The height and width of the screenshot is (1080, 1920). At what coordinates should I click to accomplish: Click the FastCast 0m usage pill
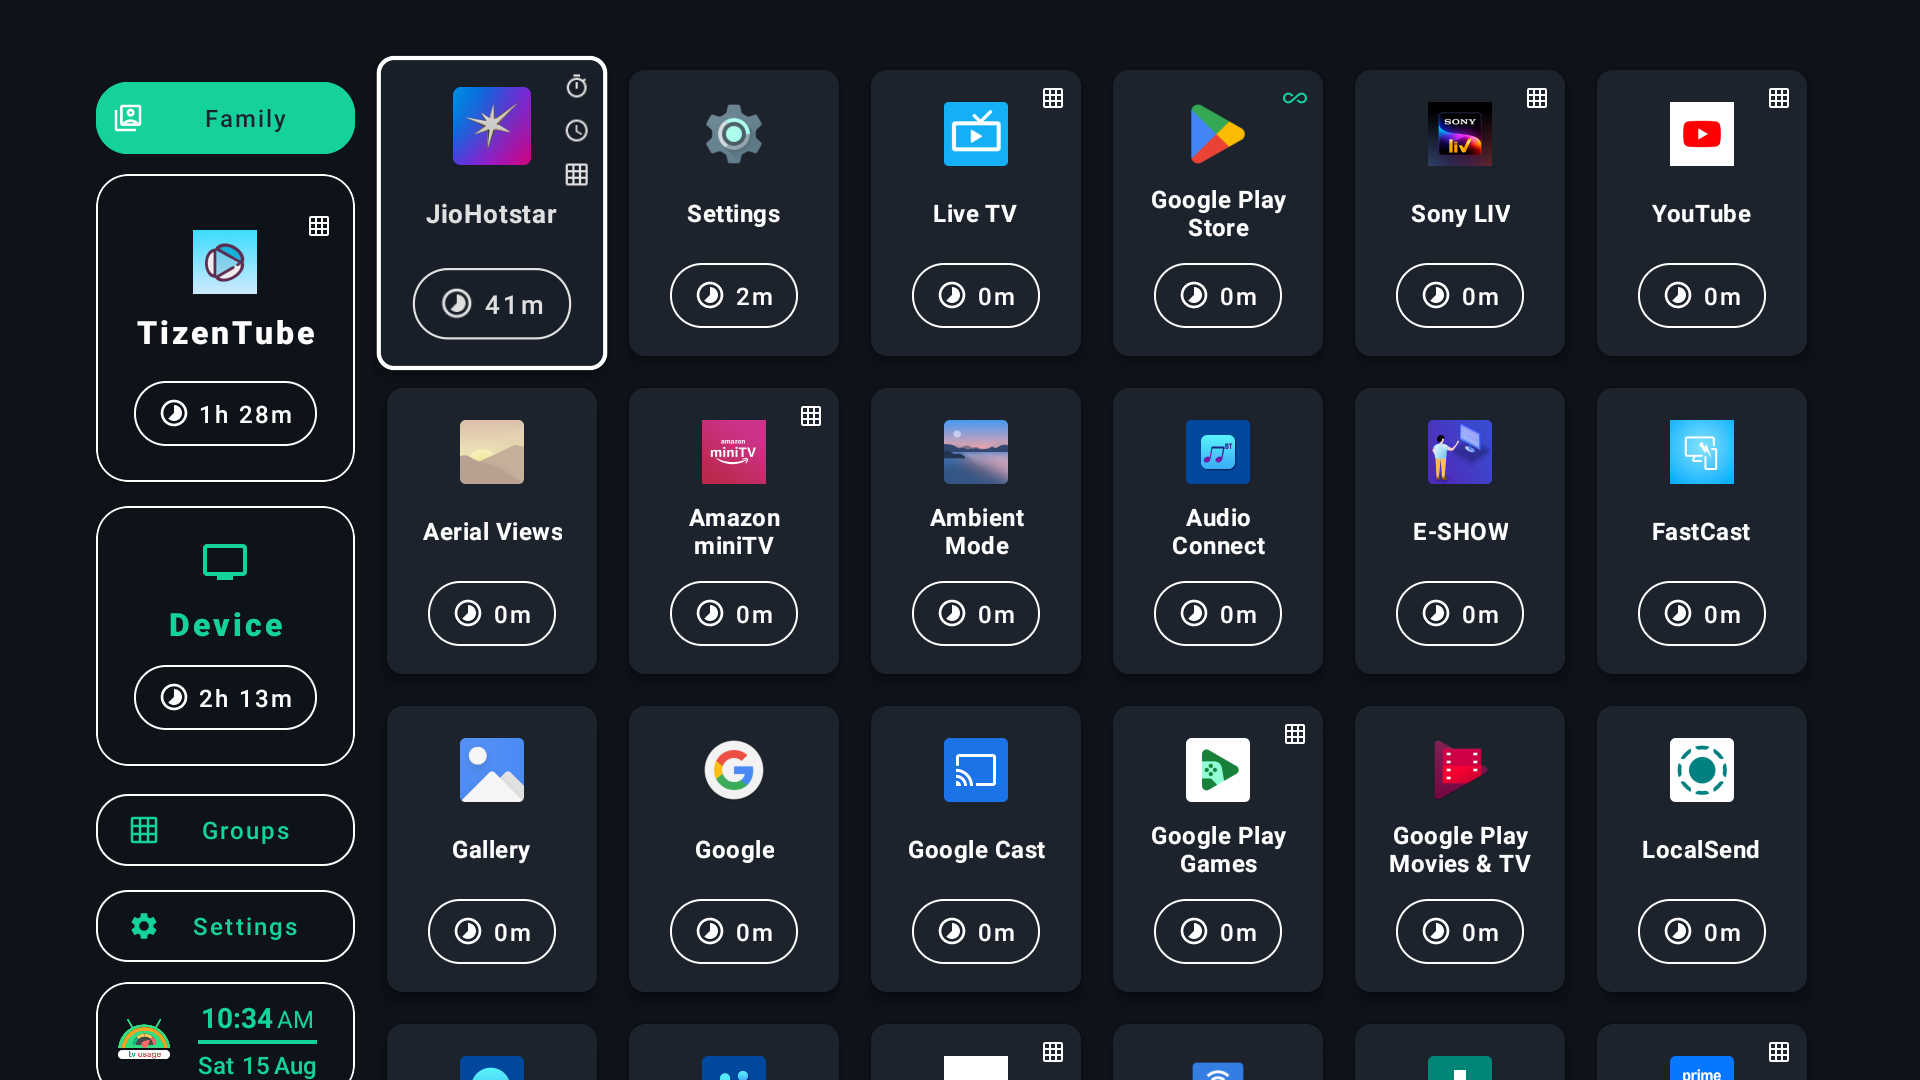coord(1702,614)
